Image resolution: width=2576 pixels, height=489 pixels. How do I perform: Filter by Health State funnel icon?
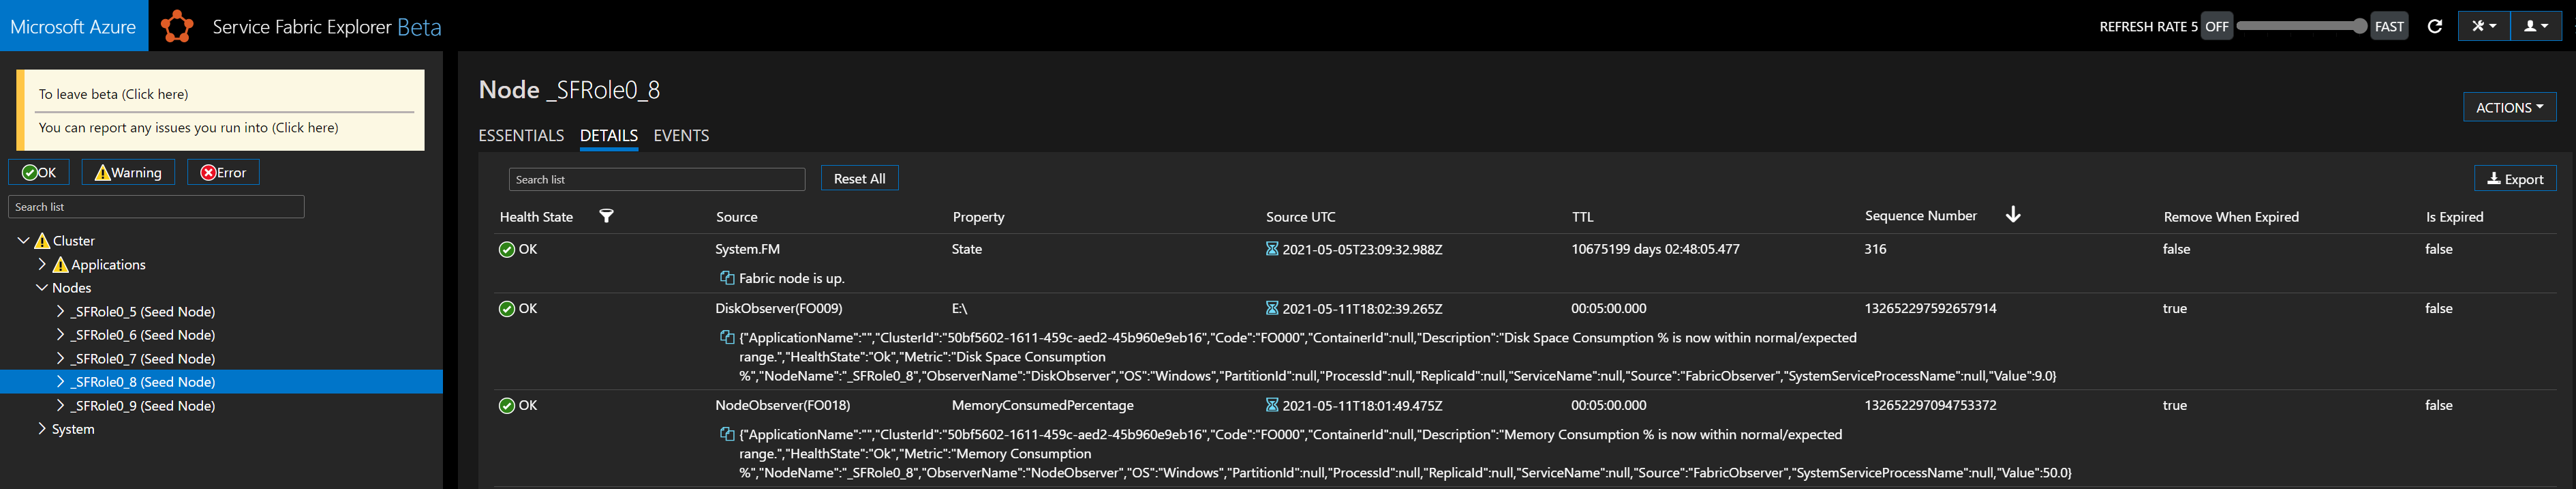coord(606,215)
